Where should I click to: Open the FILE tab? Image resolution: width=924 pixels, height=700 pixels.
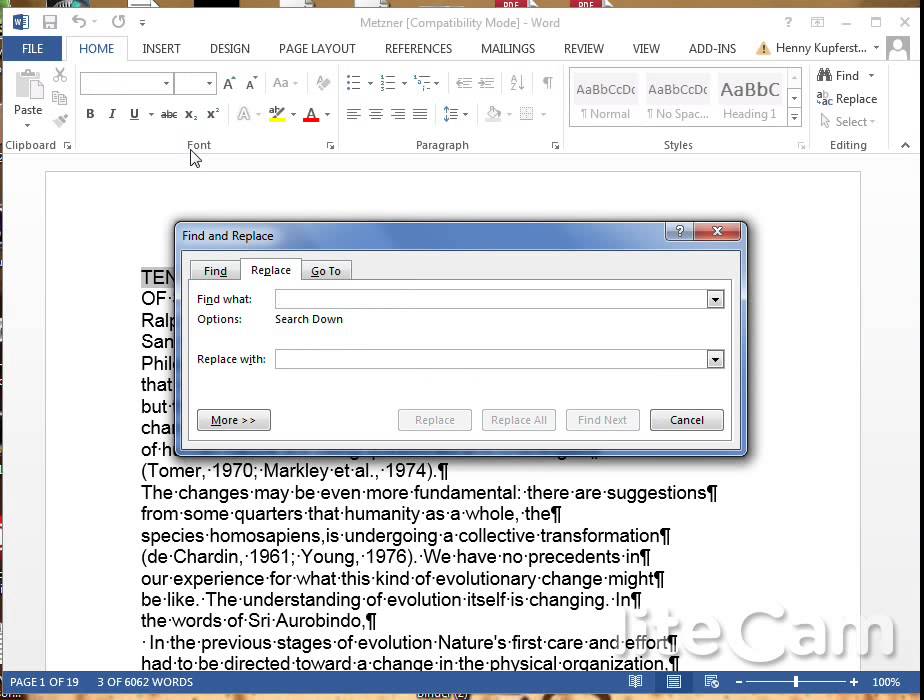coord(32,48)
